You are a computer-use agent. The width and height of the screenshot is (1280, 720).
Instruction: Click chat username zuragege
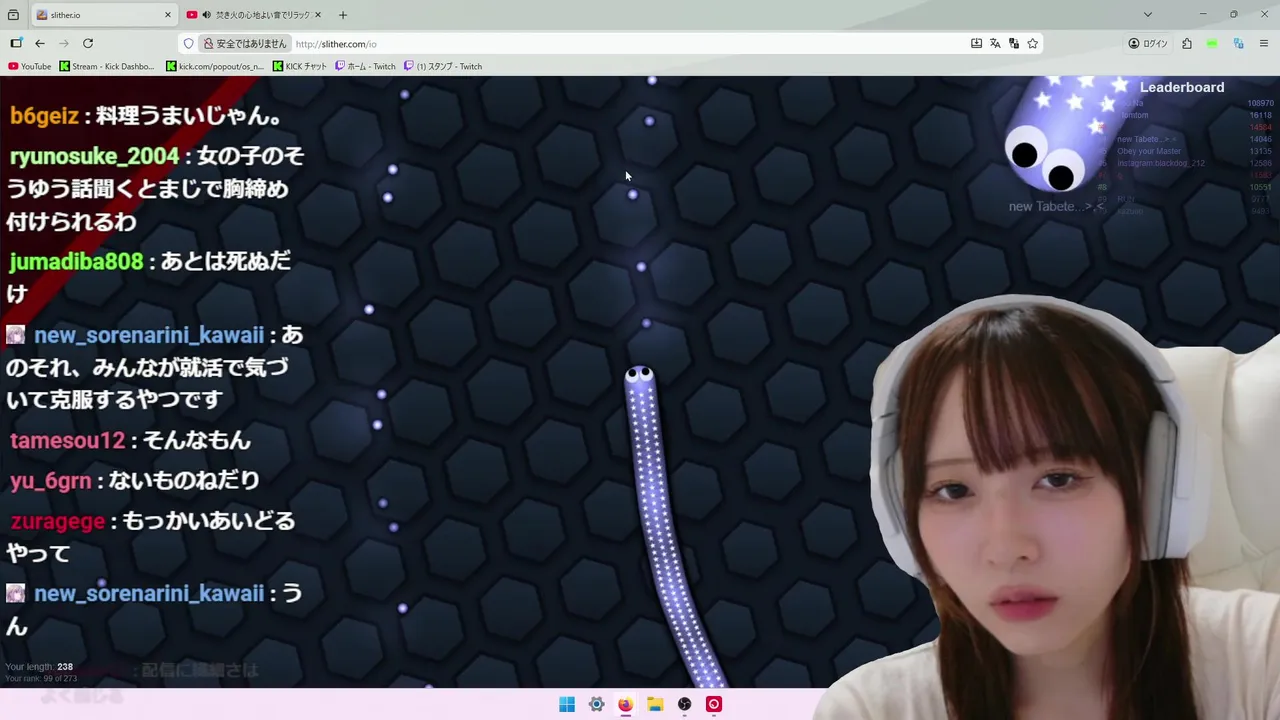click(x=57, y=521)
